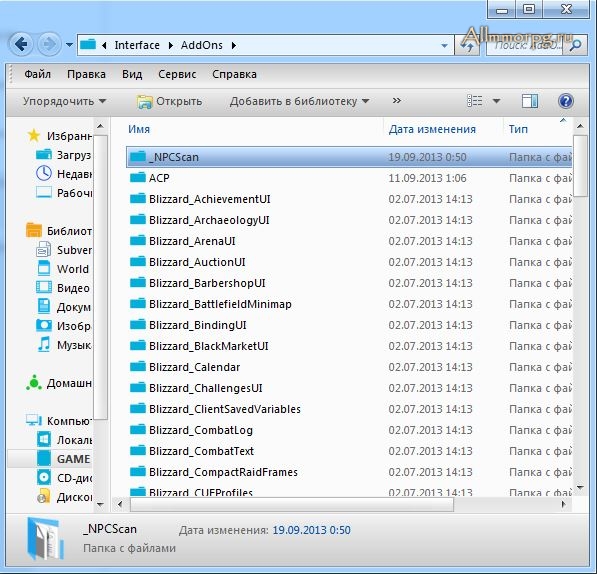
Task: Expand the arrow after AddOns in path
Action: click(234, 46)
